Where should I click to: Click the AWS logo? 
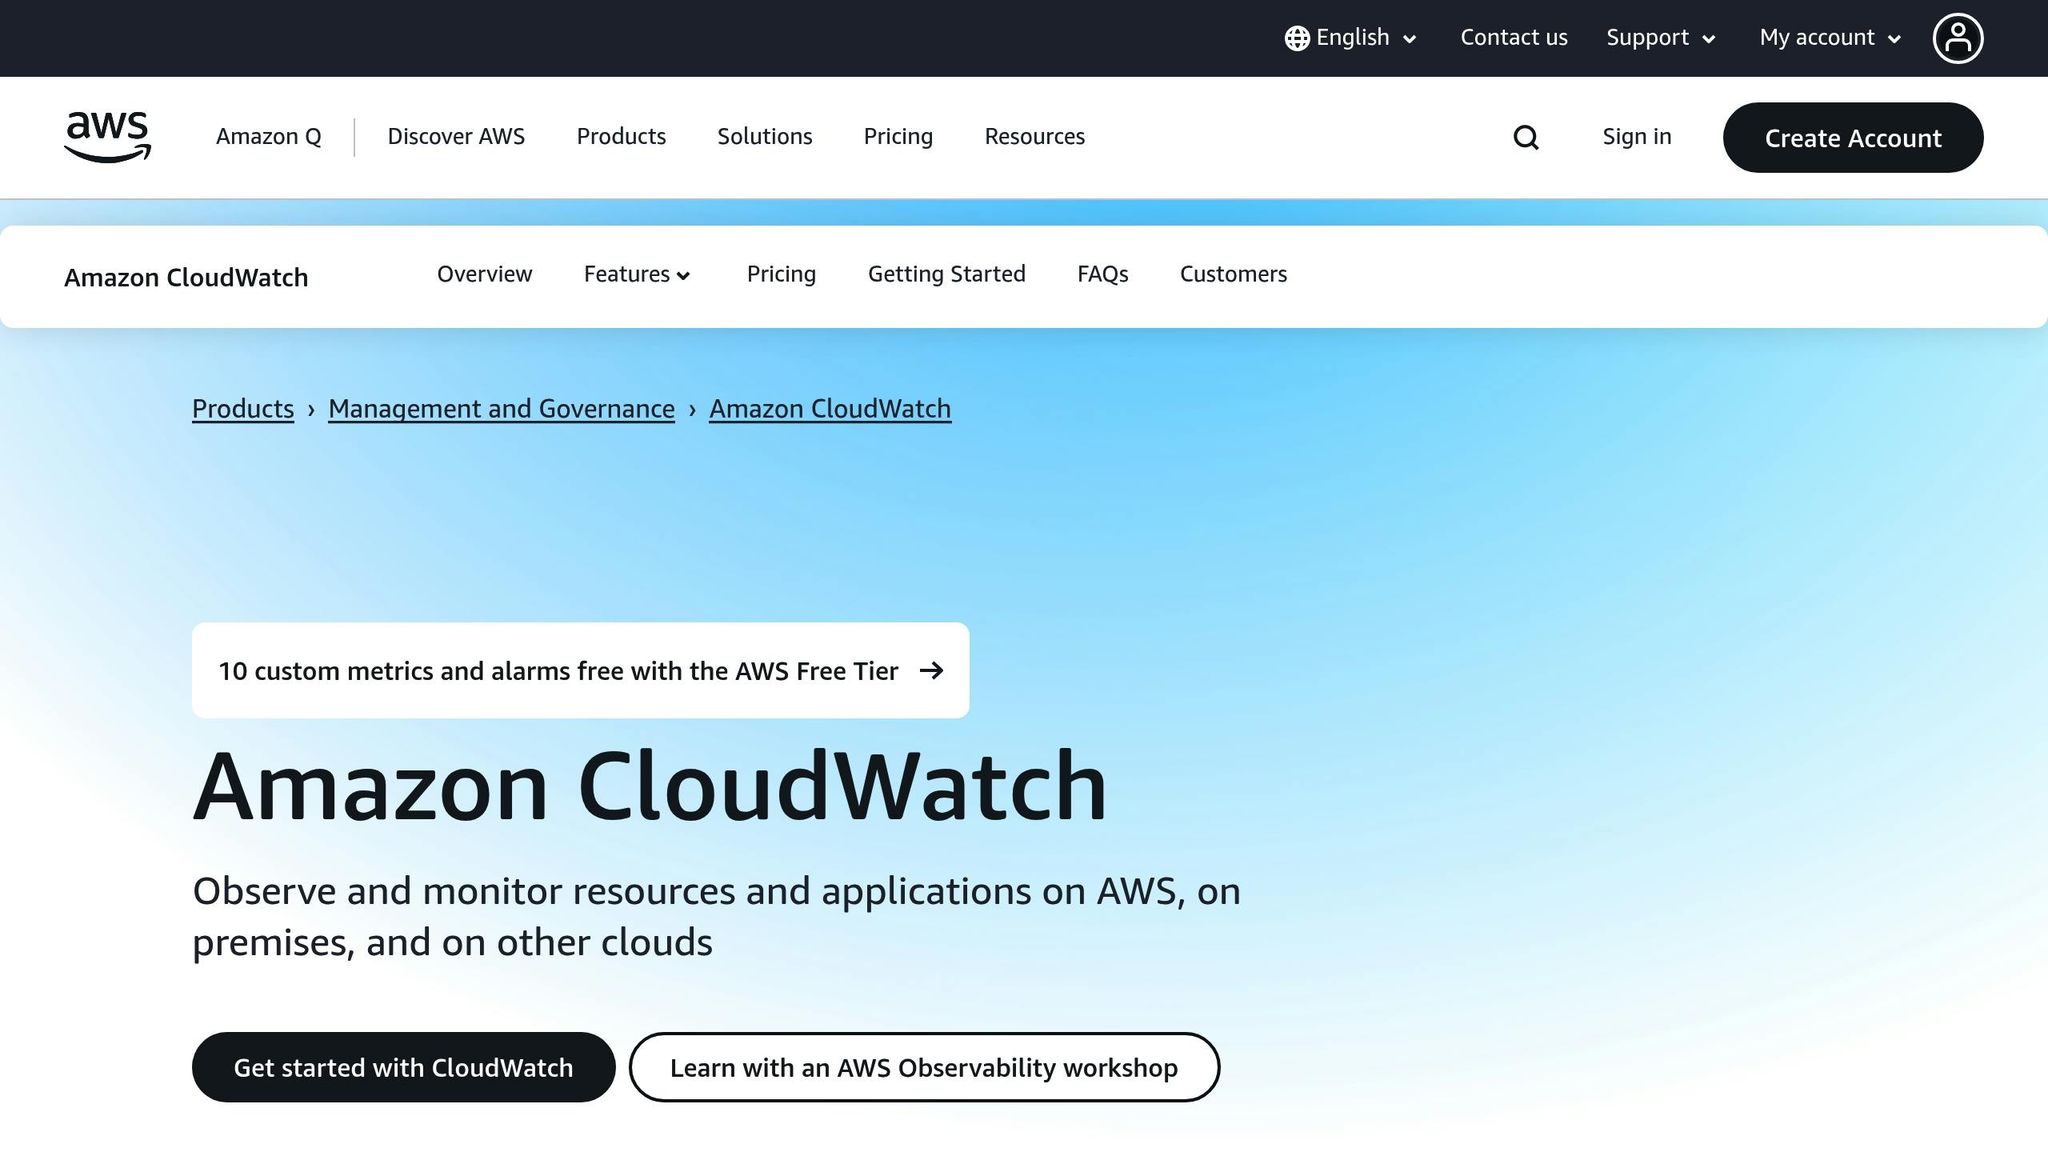[107, 137]
